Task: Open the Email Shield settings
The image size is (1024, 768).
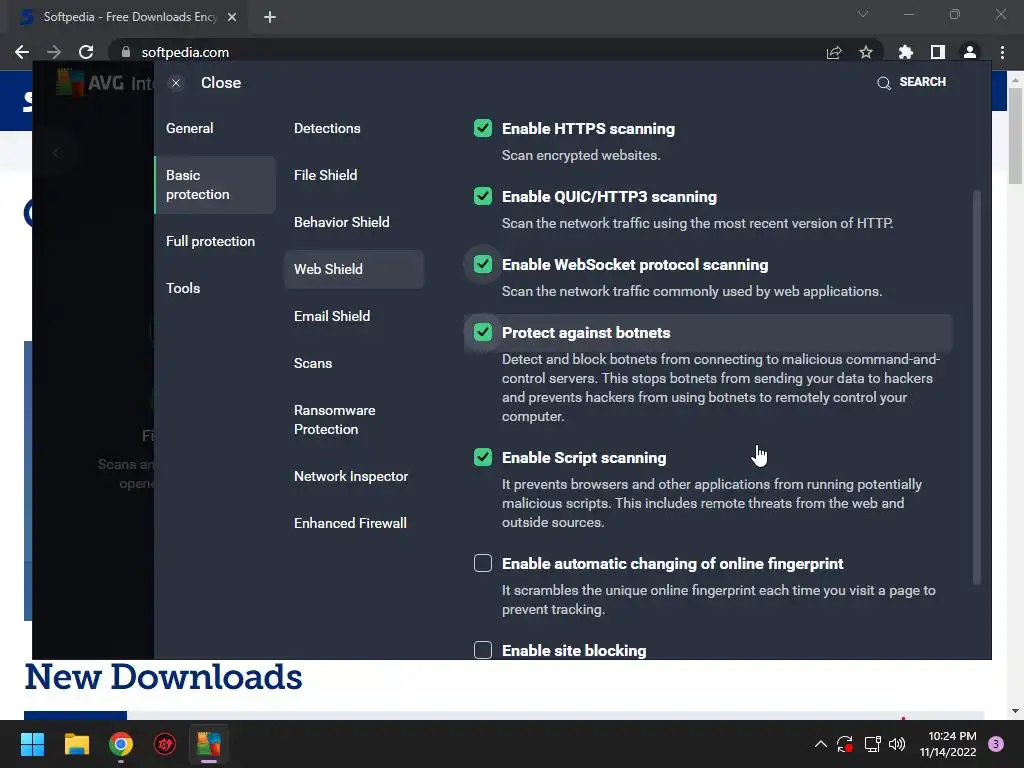Action: point(332,316)
